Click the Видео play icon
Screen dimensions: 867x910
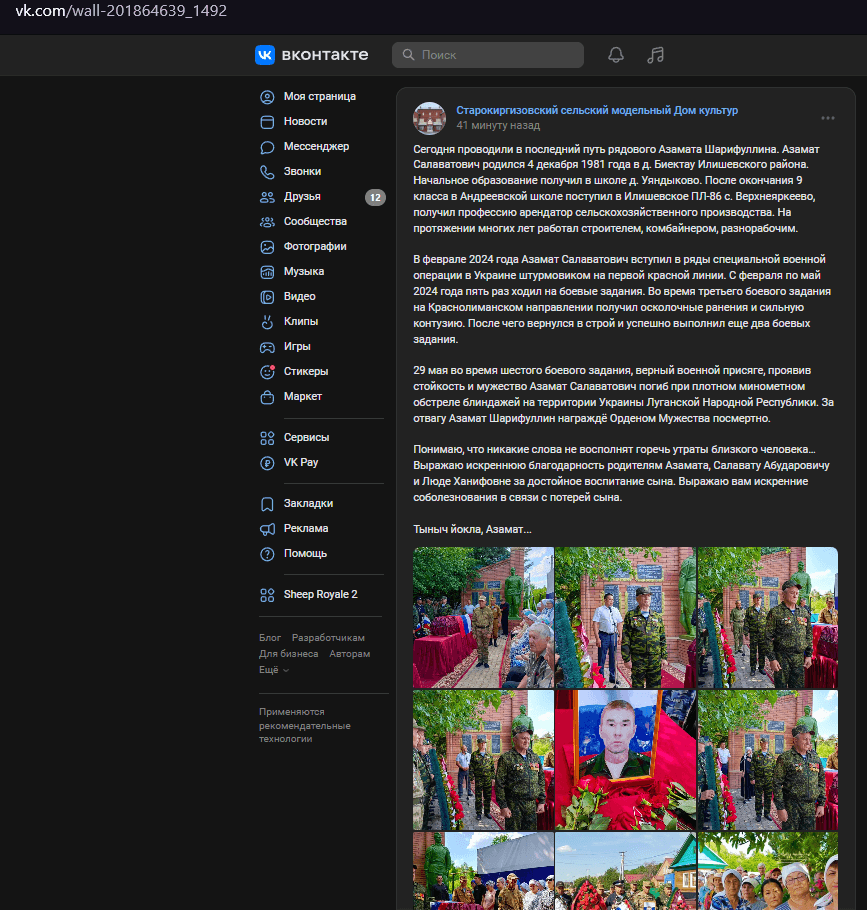pos(267,297)
